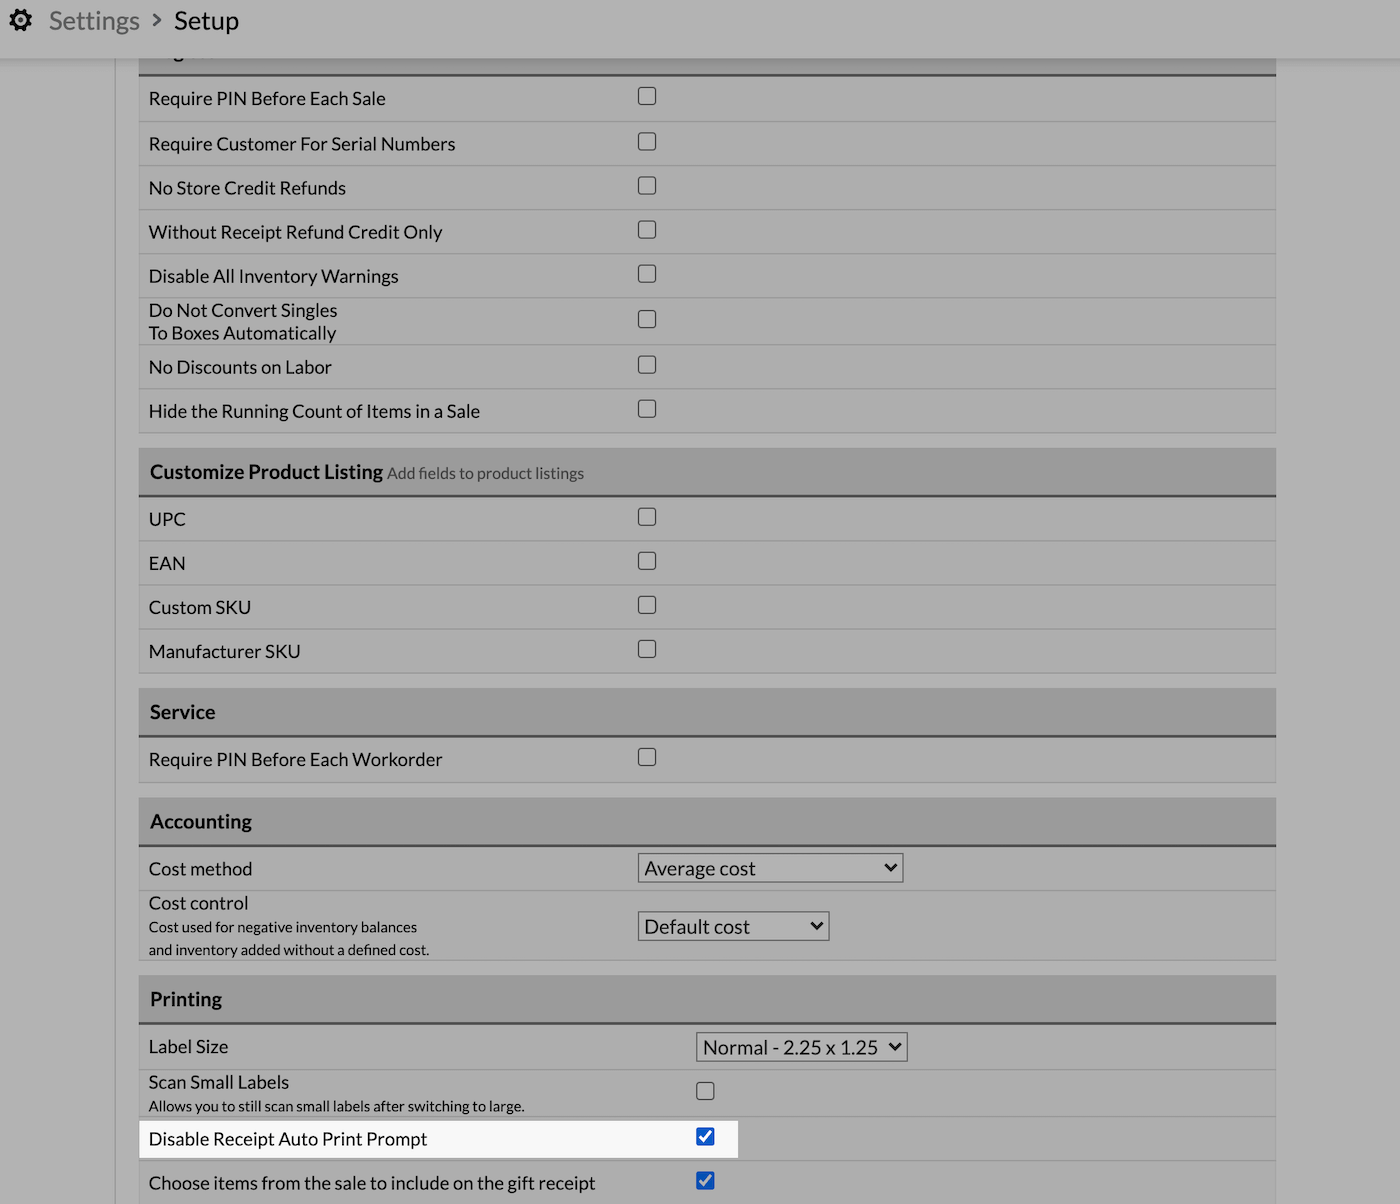The width and height of the screenshot is (1400, 1204).
Task: Enable No Discounts on Labor
Action: 647,365
